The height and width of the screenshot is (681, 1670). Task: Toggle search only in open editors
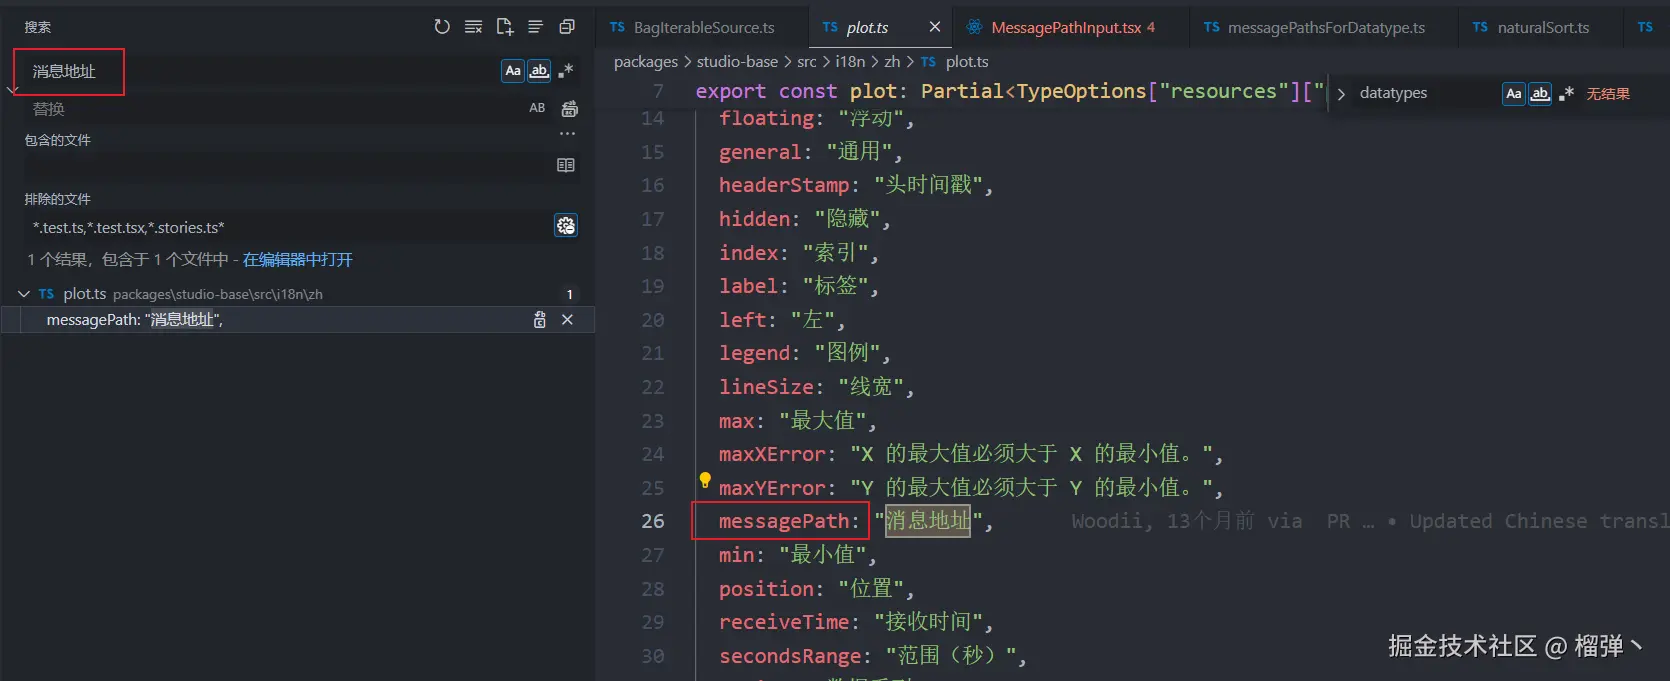(566, 165)
